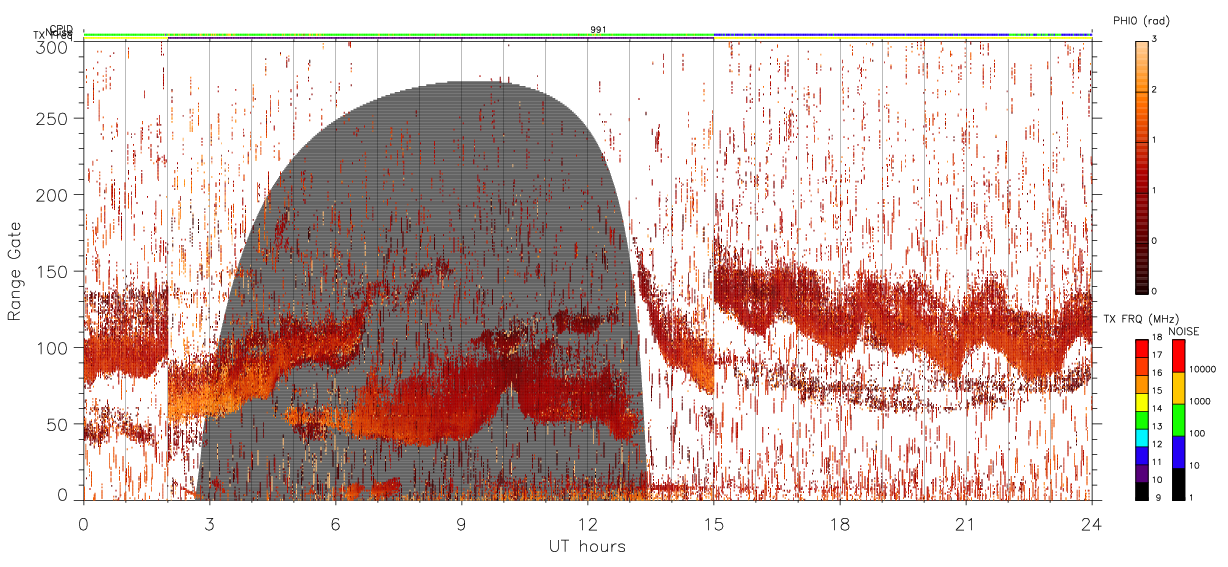Screen dimensions: 1228x567
Task: Click the 100 label on NOISE legend
Action: (x=1196, y=433)
